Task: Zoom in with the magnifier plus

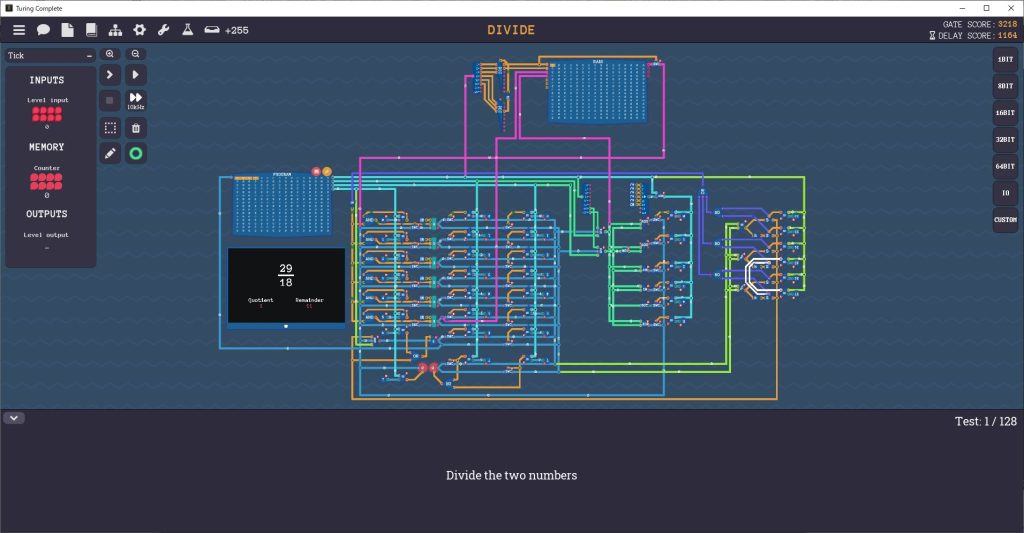Action: pyautogui.click(x=110, y=54)
